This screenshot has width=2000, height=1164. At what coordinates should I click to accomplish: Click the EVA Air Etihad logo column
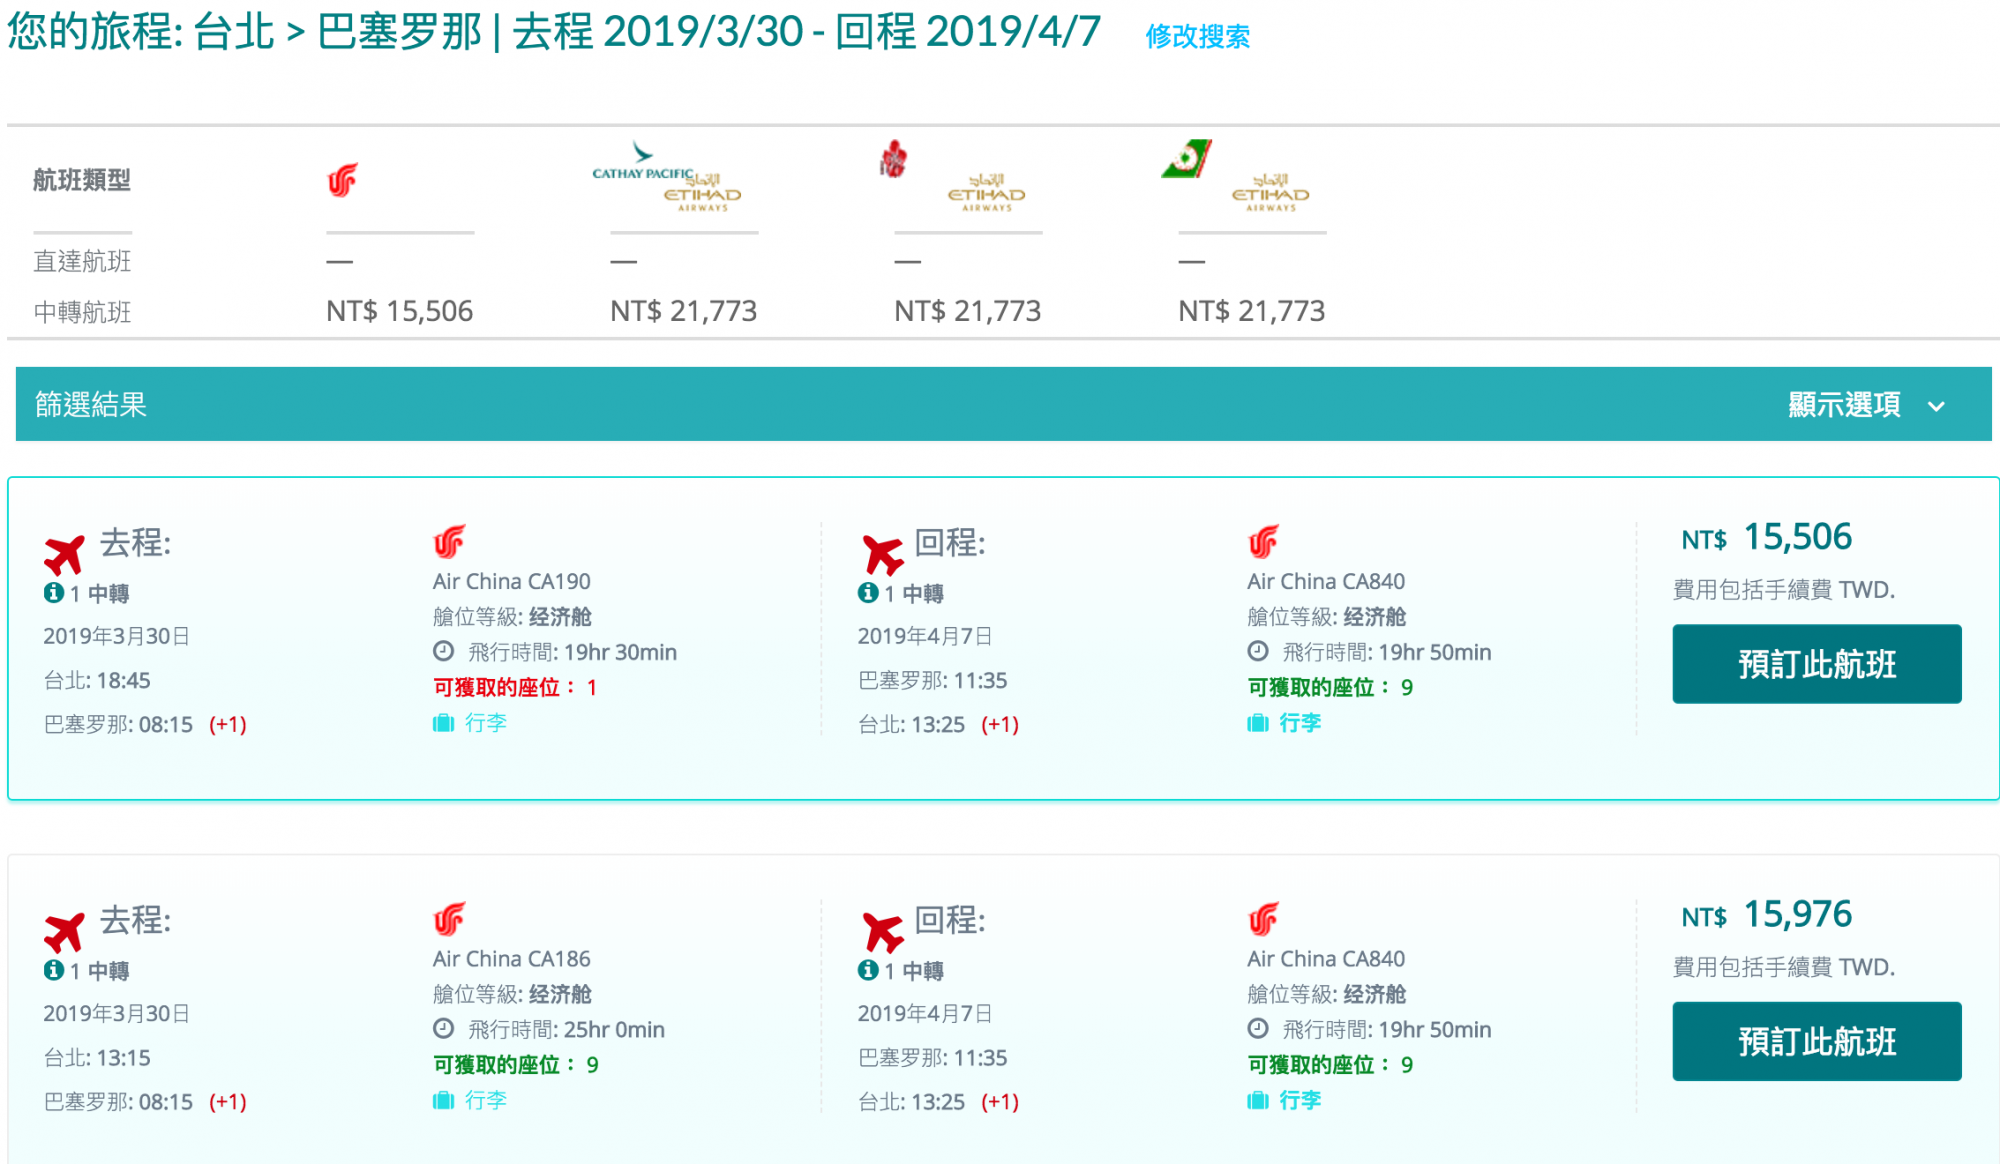click(x=1238, y=178)
